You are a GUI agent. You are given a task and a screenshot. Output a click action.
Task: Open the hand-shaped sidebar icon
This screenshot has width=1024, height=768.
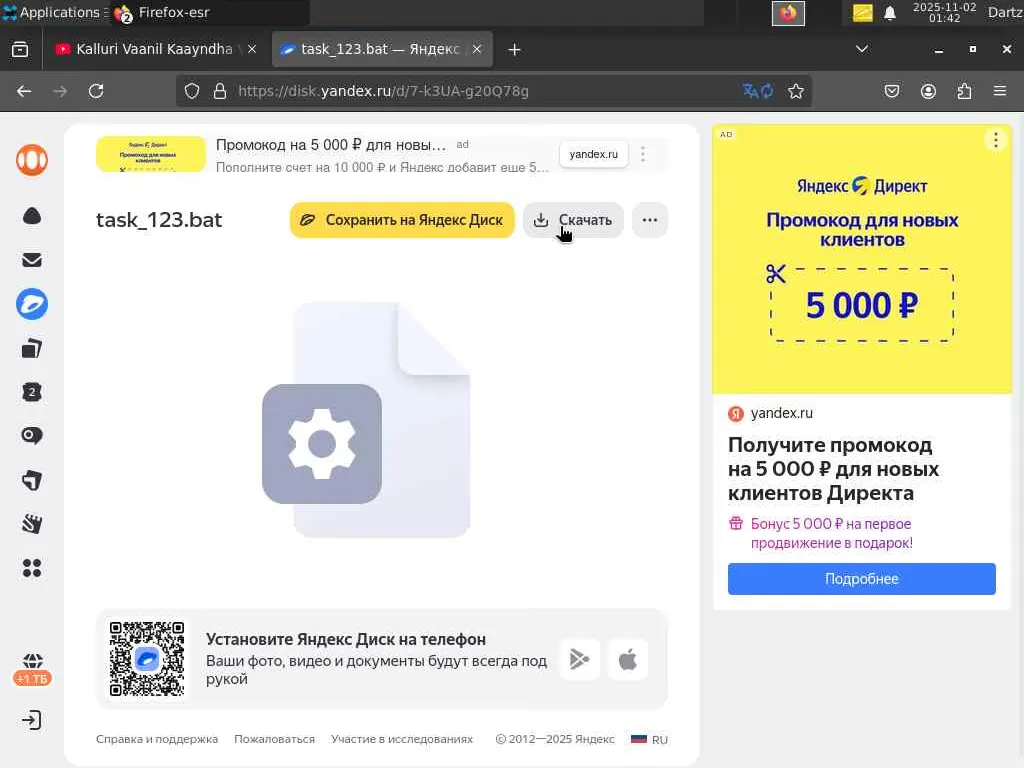(x=32, y=524)
